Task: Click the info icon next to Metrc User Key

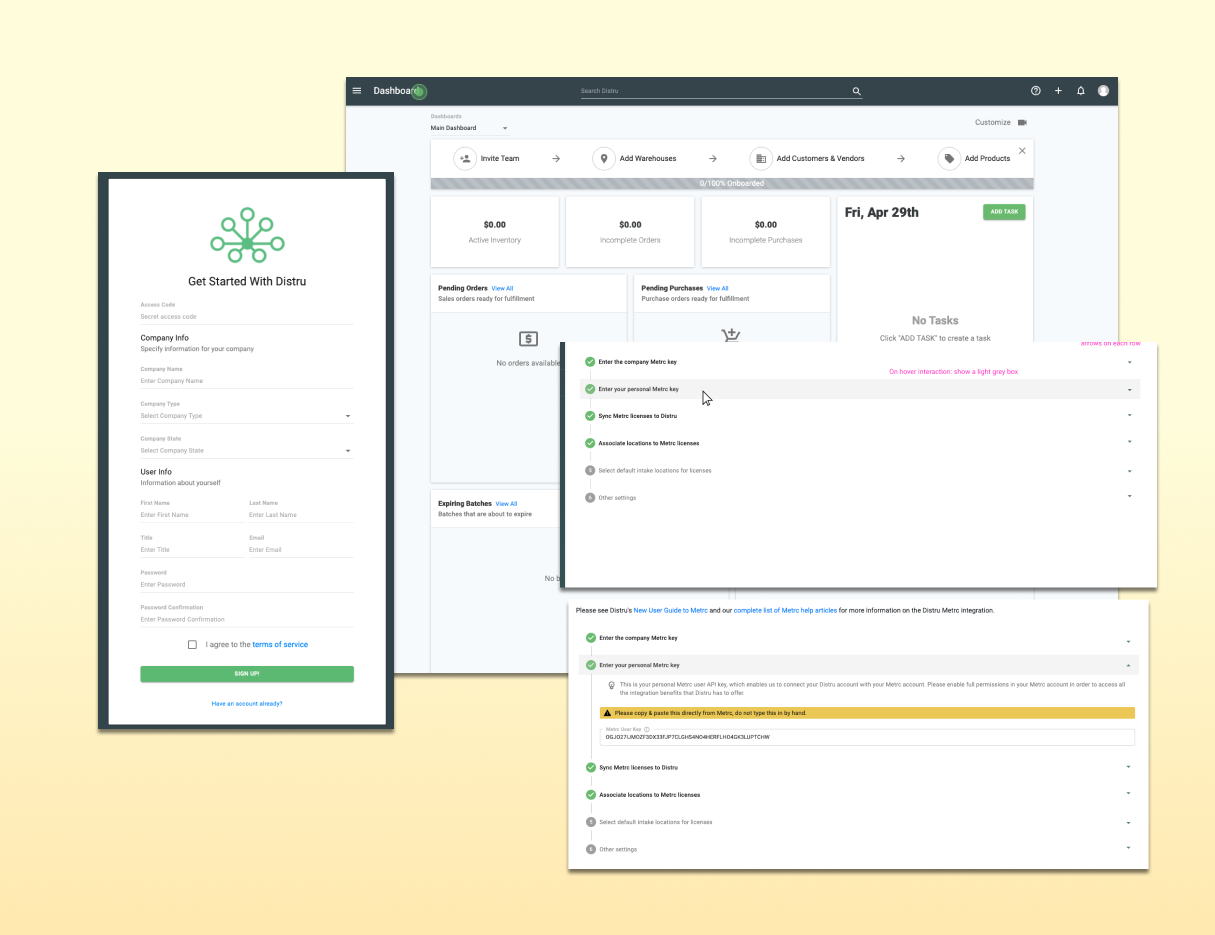Action: click(647, 729)
